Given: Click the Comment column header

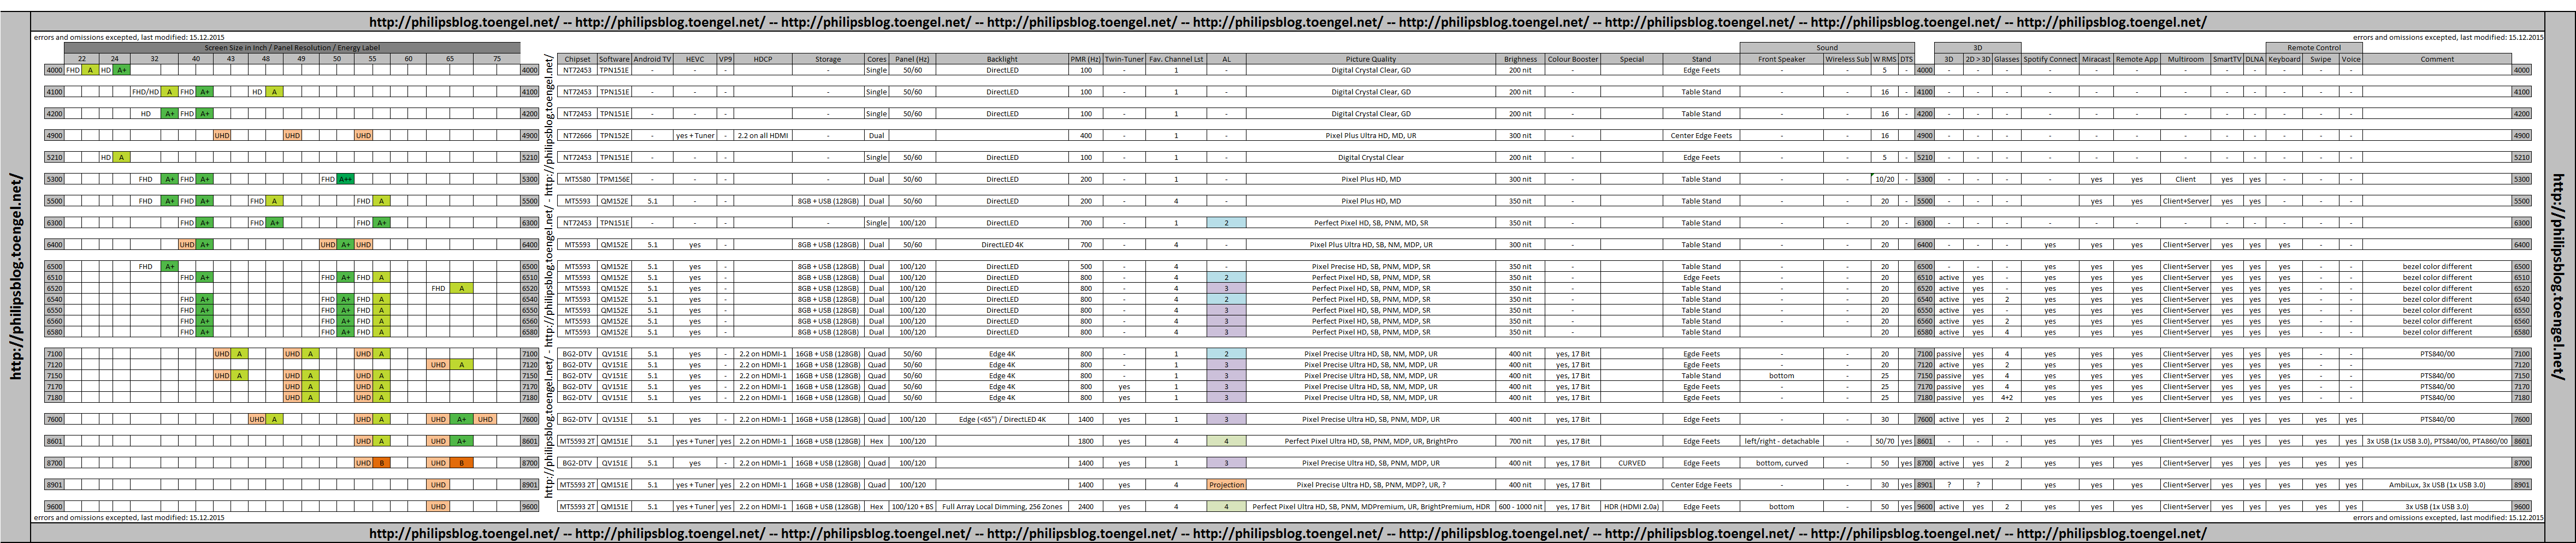Looking at the screenshot, I should coord(2437,59).
